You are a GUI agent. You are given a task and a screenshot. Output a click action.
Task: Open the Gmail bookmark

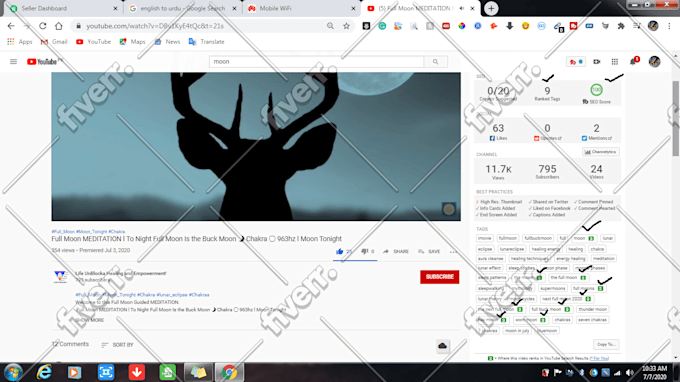click(x=54, y=42)
